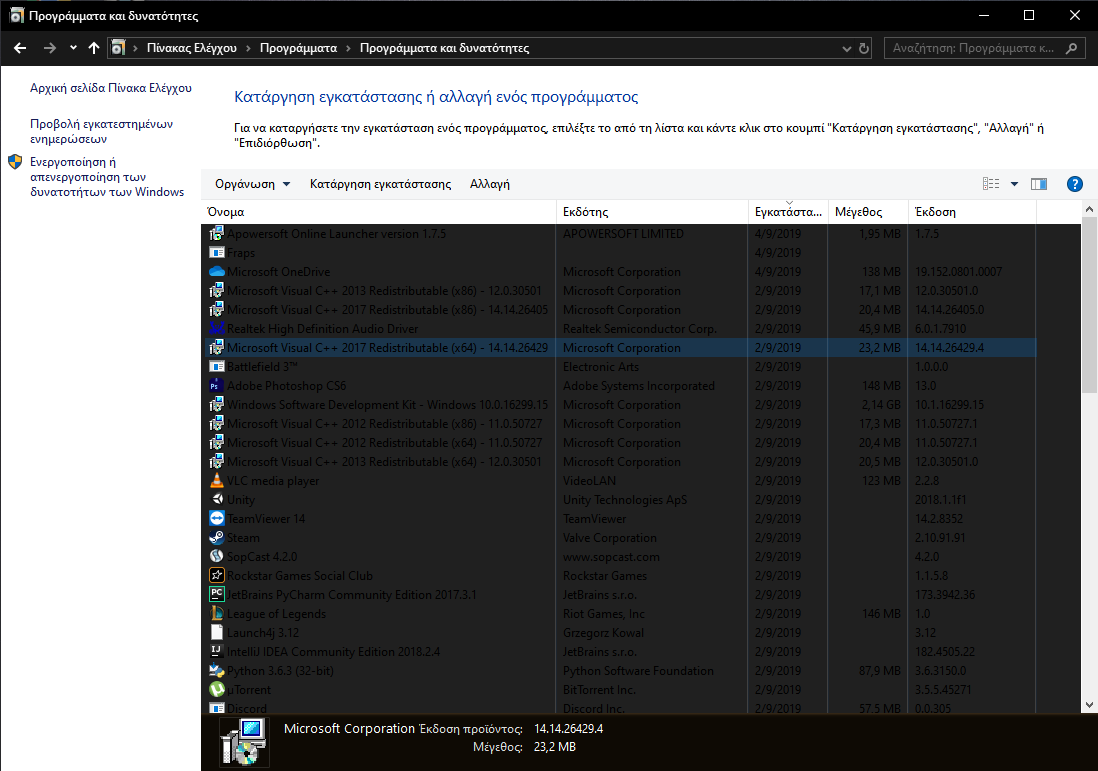This screenshot has height=771, width=1098.
Task: Click the Steam program icon
Action: [216, 537]
